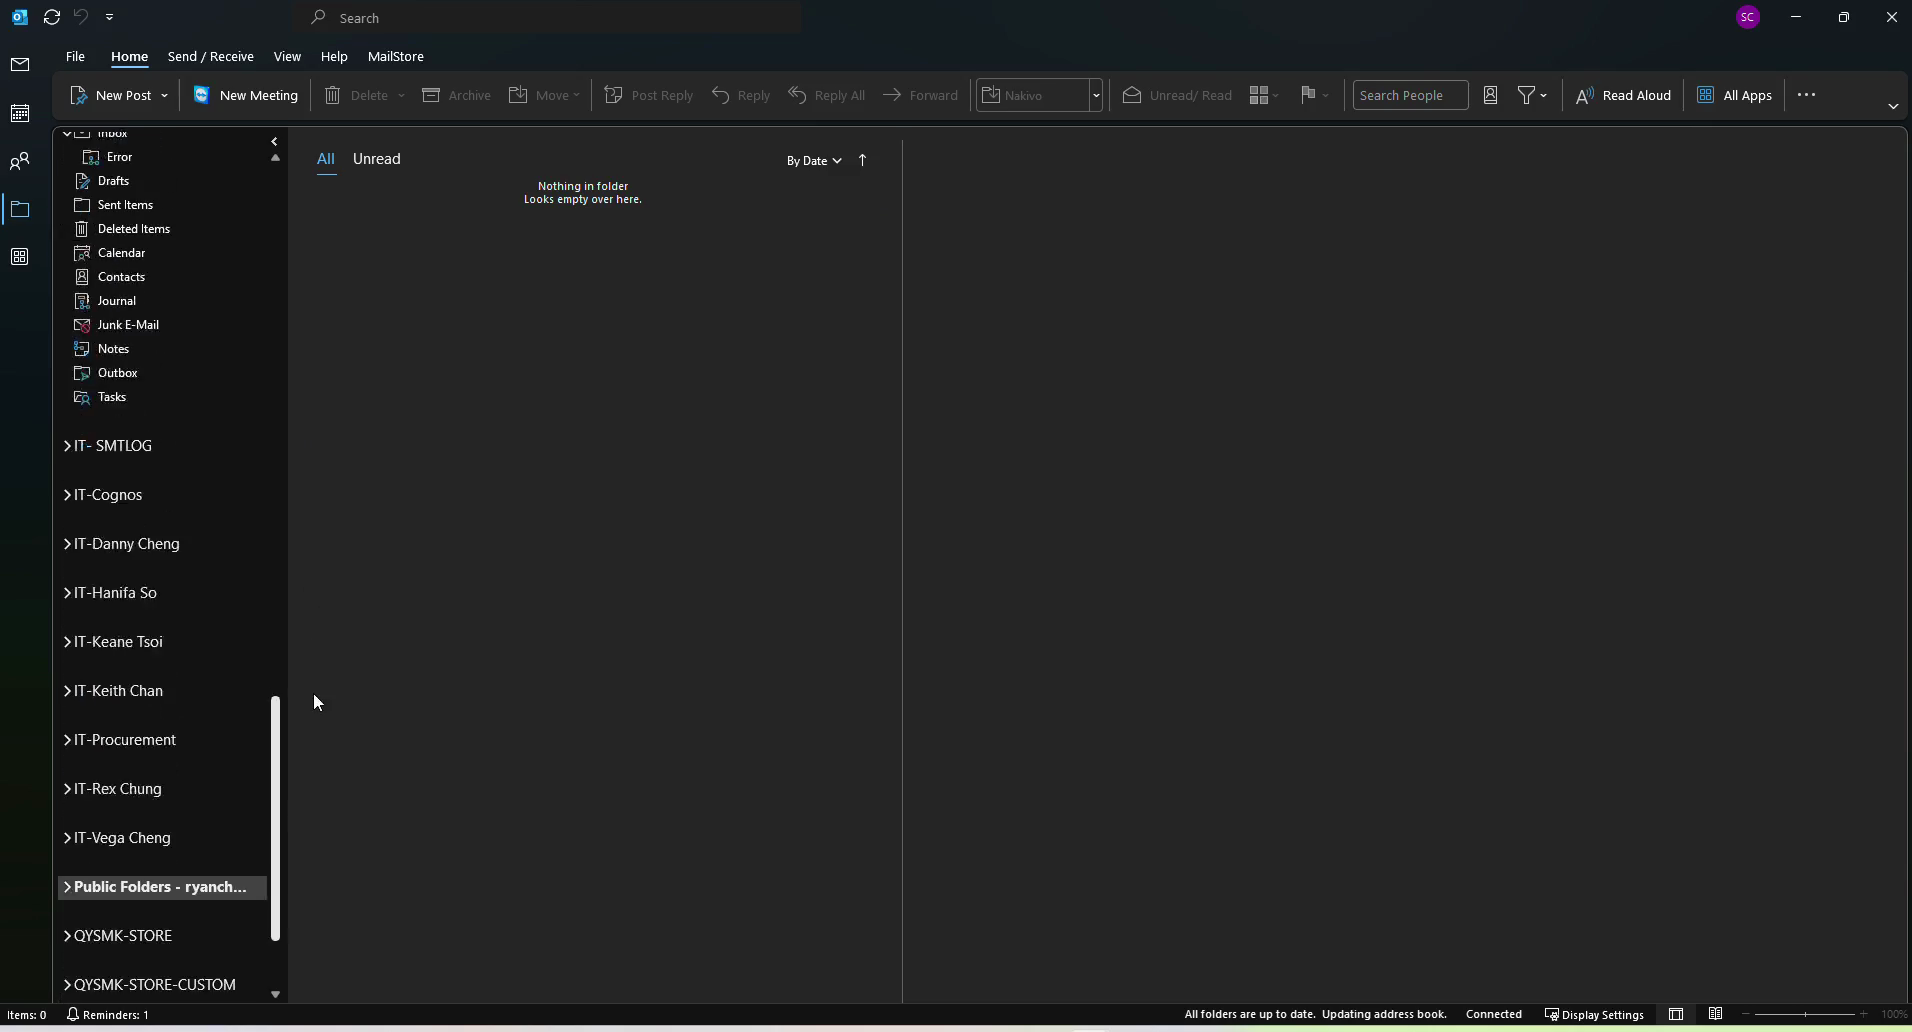This screenshot has height=1032, width=1912.
Task: Click the Reply toolbar button
Action: tap(741, 95)
